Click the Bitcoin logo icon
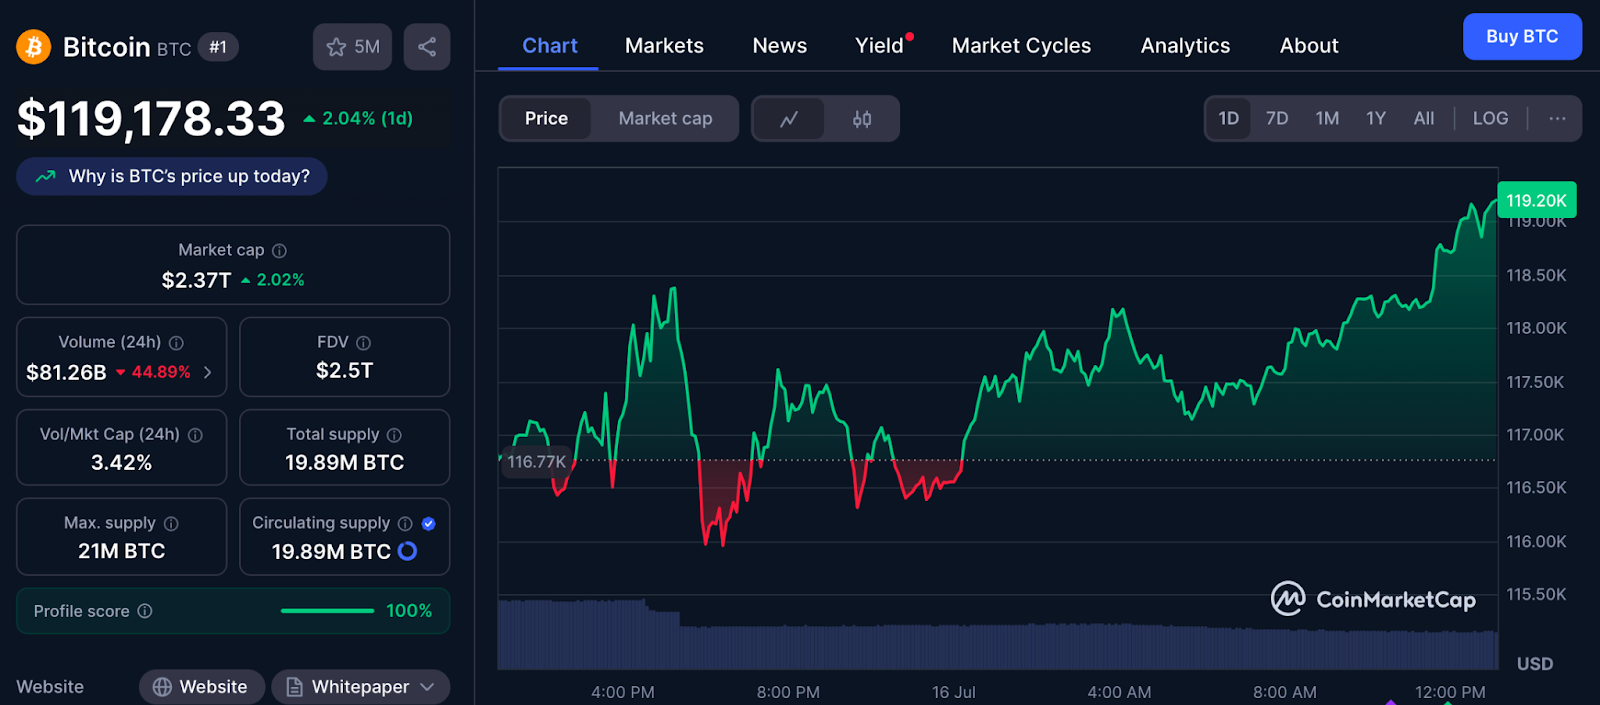The image size is (1600, 705). point(34,47)
